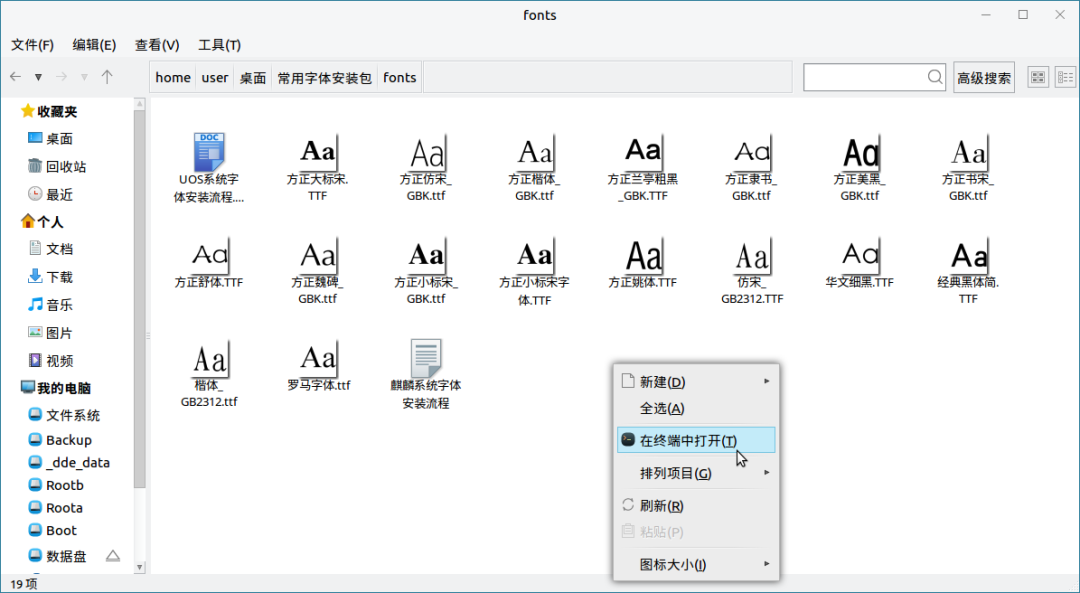Select the UOS系统字体安装流程 DOC file
Image resolution: width=1080 pixels, height=593 pixels.
click(209, 169)
